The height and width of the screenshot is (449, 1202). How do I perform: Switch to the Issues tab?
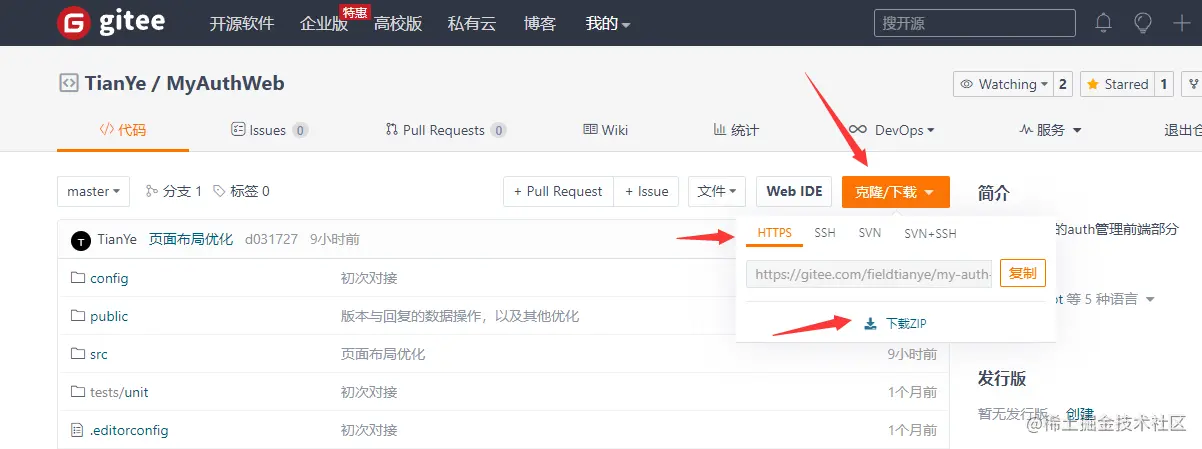[269, 130]
